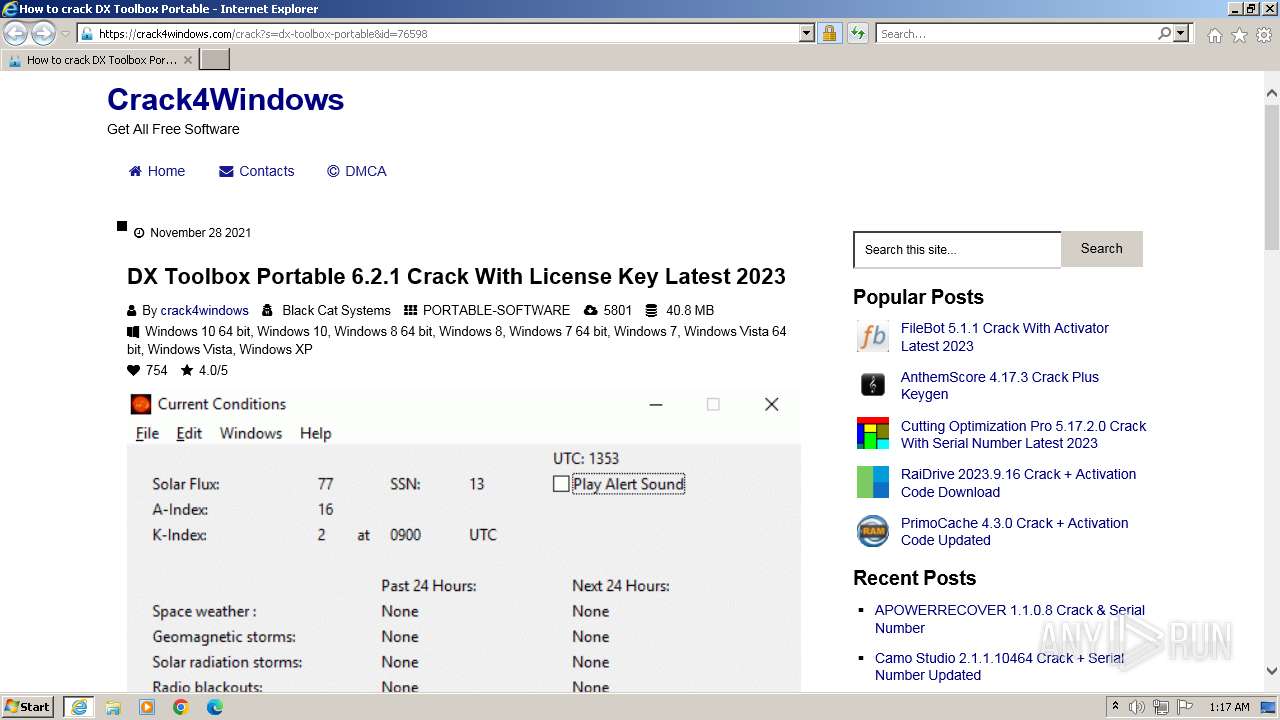Viewport: 1280px width, 720px height.
Task: Launch Google Chrome from taskbar
Action: point(181,707)
